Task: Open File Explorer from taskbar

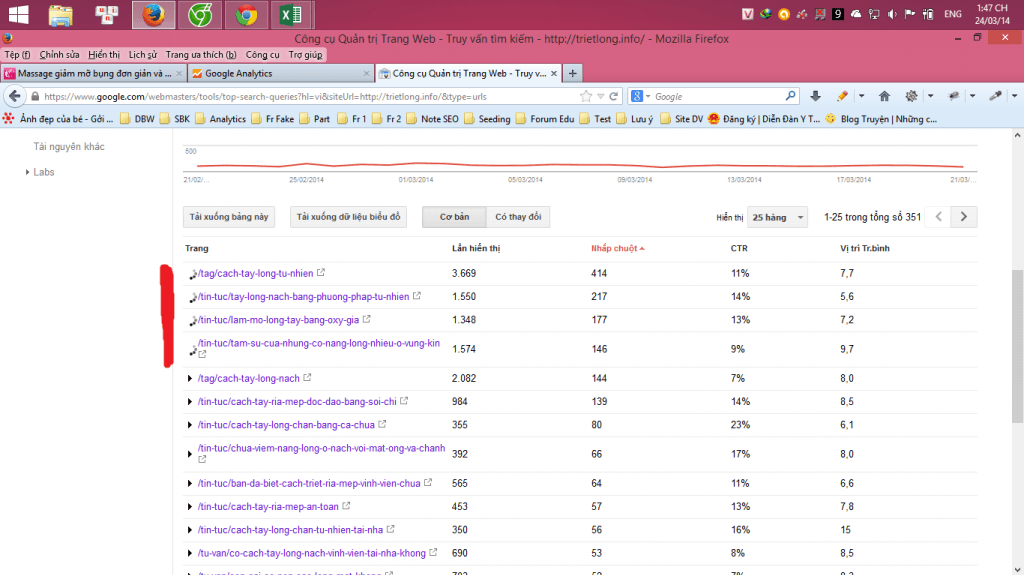Action: click(x=61, y=14)
